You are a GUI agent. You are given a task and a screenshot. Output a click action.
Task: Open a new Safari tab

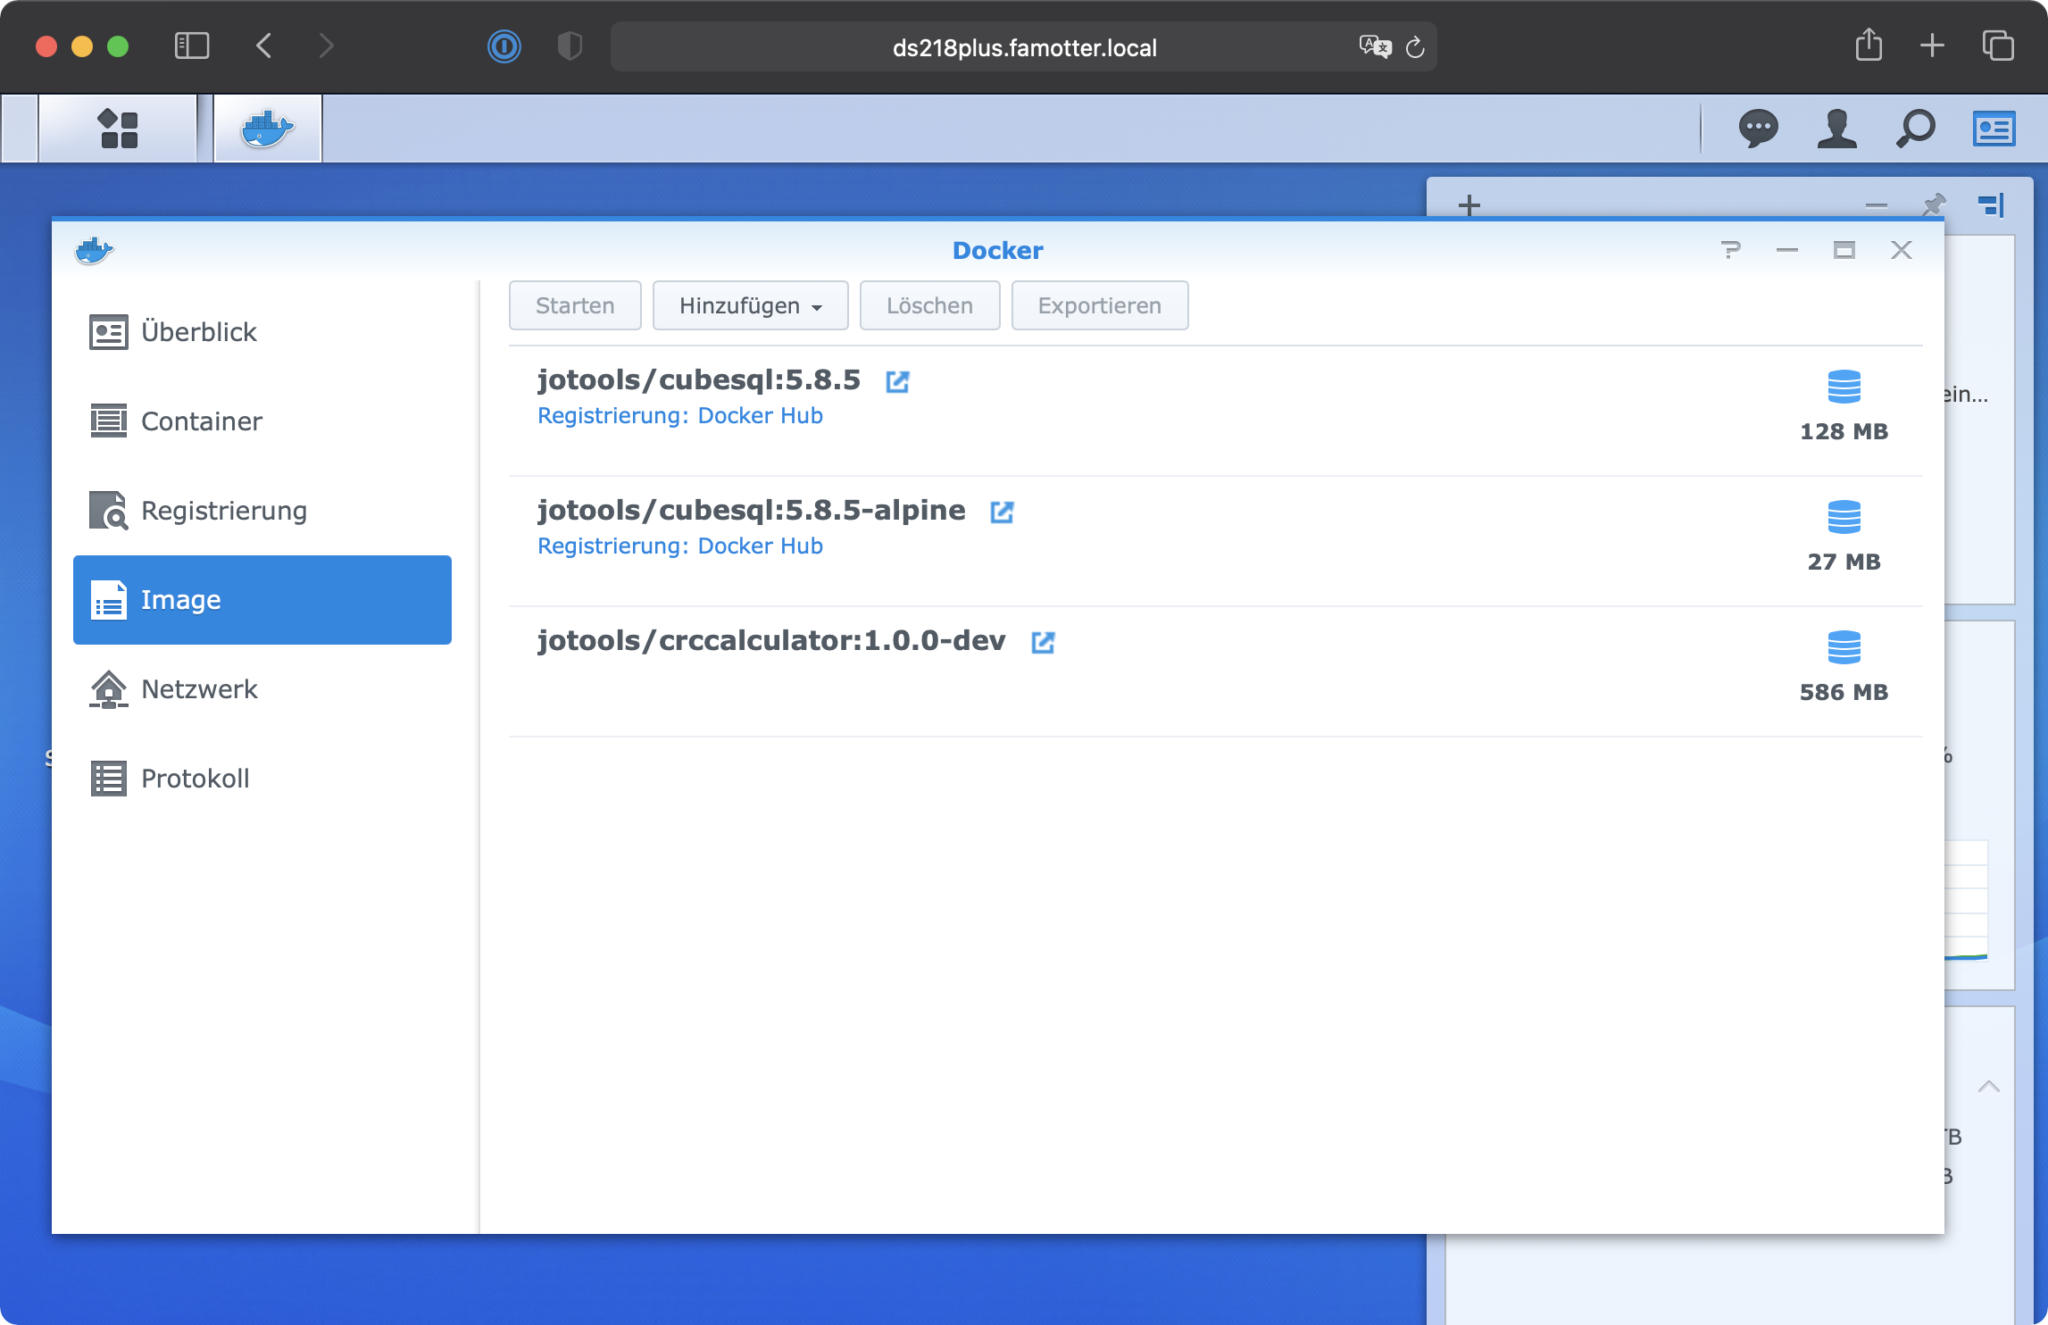[1932, 46]
